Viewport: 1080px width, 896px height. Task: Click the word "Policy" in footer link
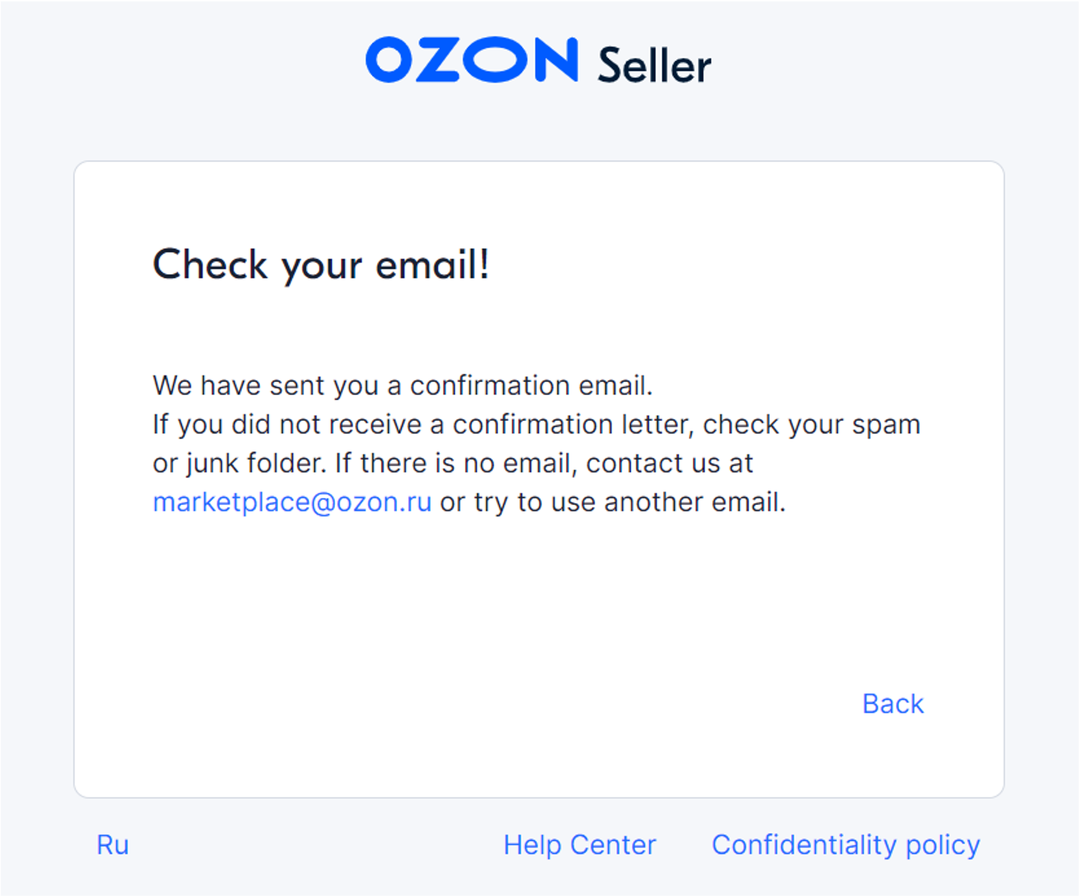click(942, 845)
